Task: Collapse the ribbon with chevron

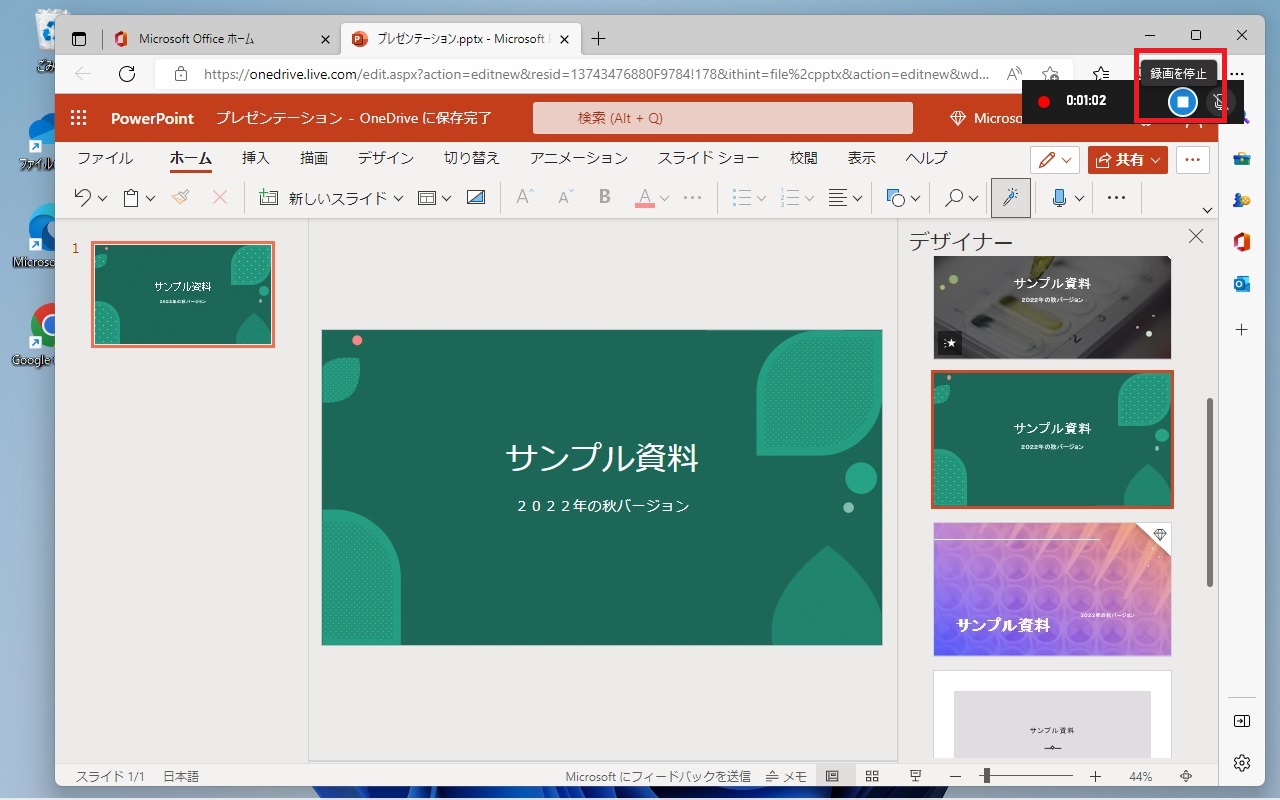Action: point(1207,210)
